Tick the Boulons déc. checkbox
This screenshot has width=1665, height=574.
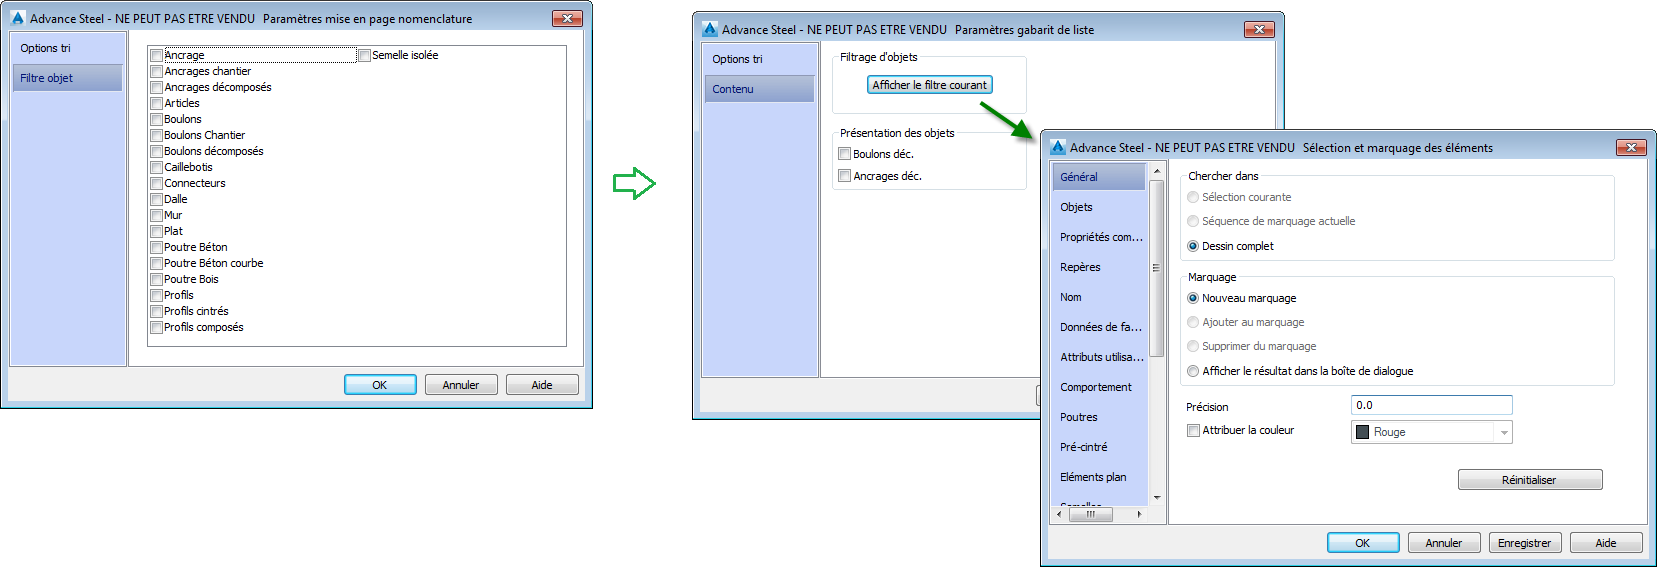845,154
